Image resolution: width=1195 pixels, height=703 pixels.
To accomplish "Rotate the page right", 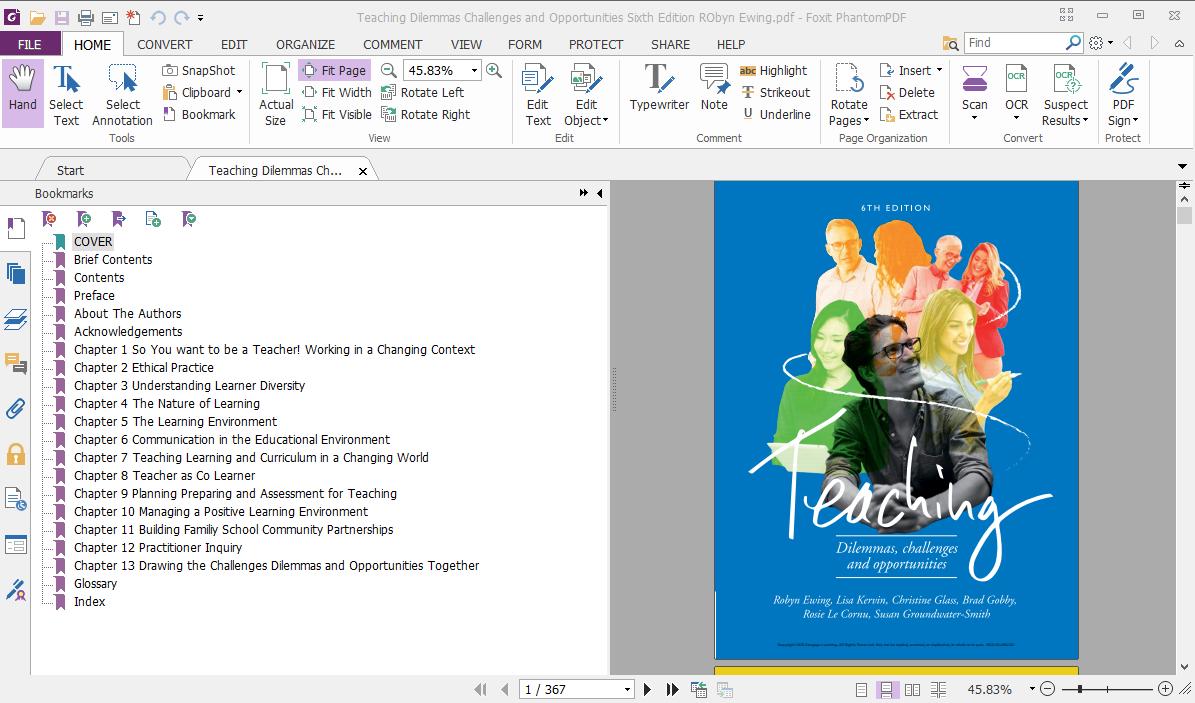I will 425,114.
